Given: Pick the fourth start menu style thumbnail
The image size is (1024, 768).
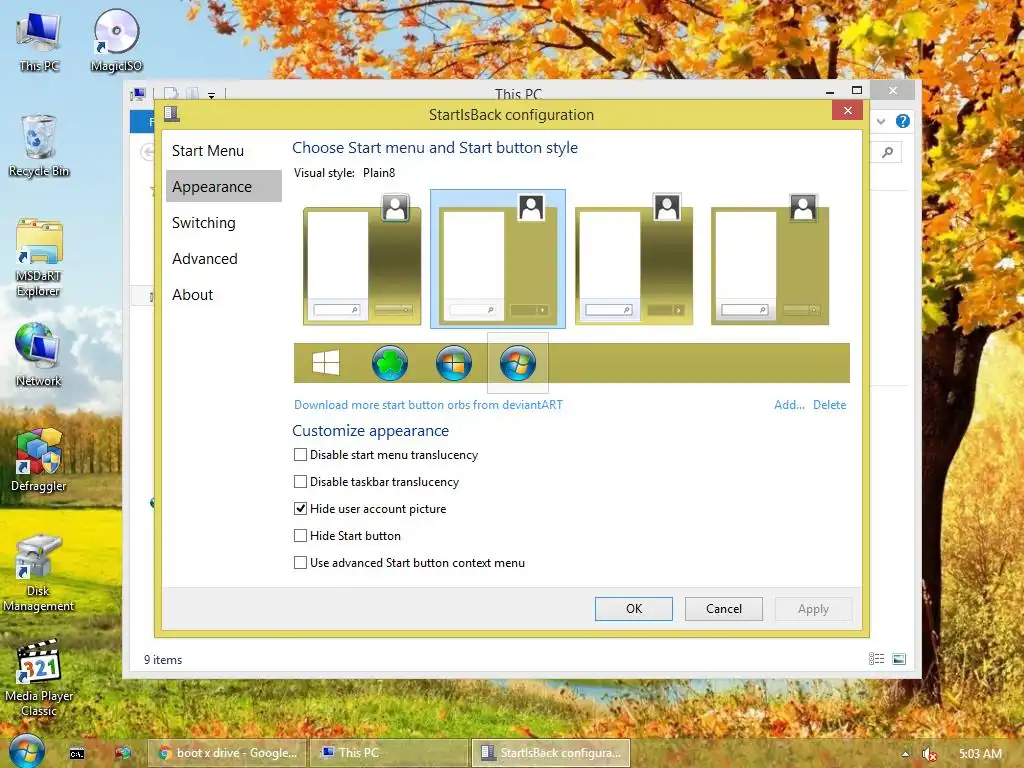Looking at the screenshot, I should (x=769, y=259).
